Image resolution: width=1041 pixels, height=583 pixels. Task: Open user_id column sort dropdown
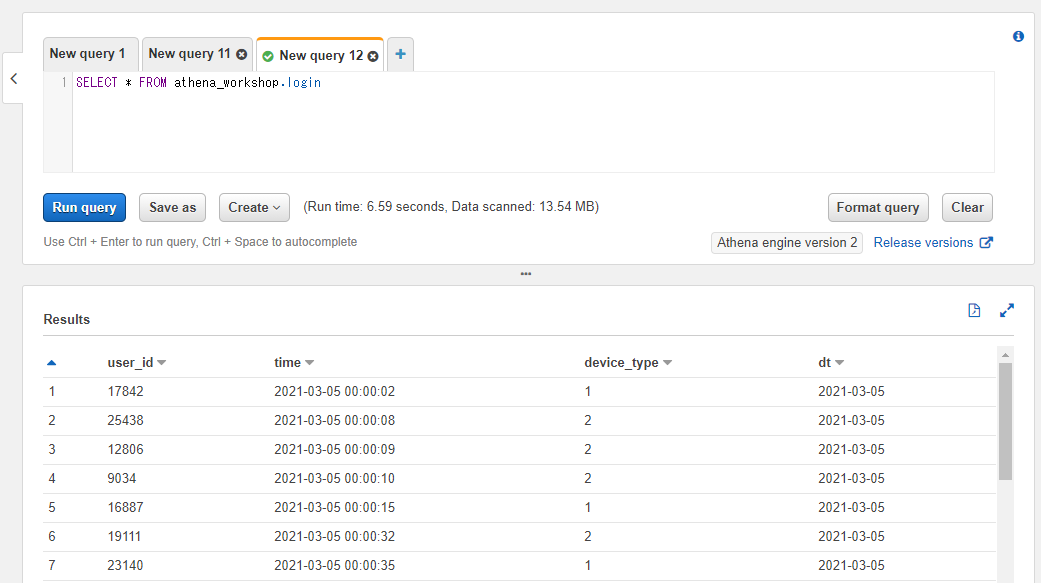[162, 363]
